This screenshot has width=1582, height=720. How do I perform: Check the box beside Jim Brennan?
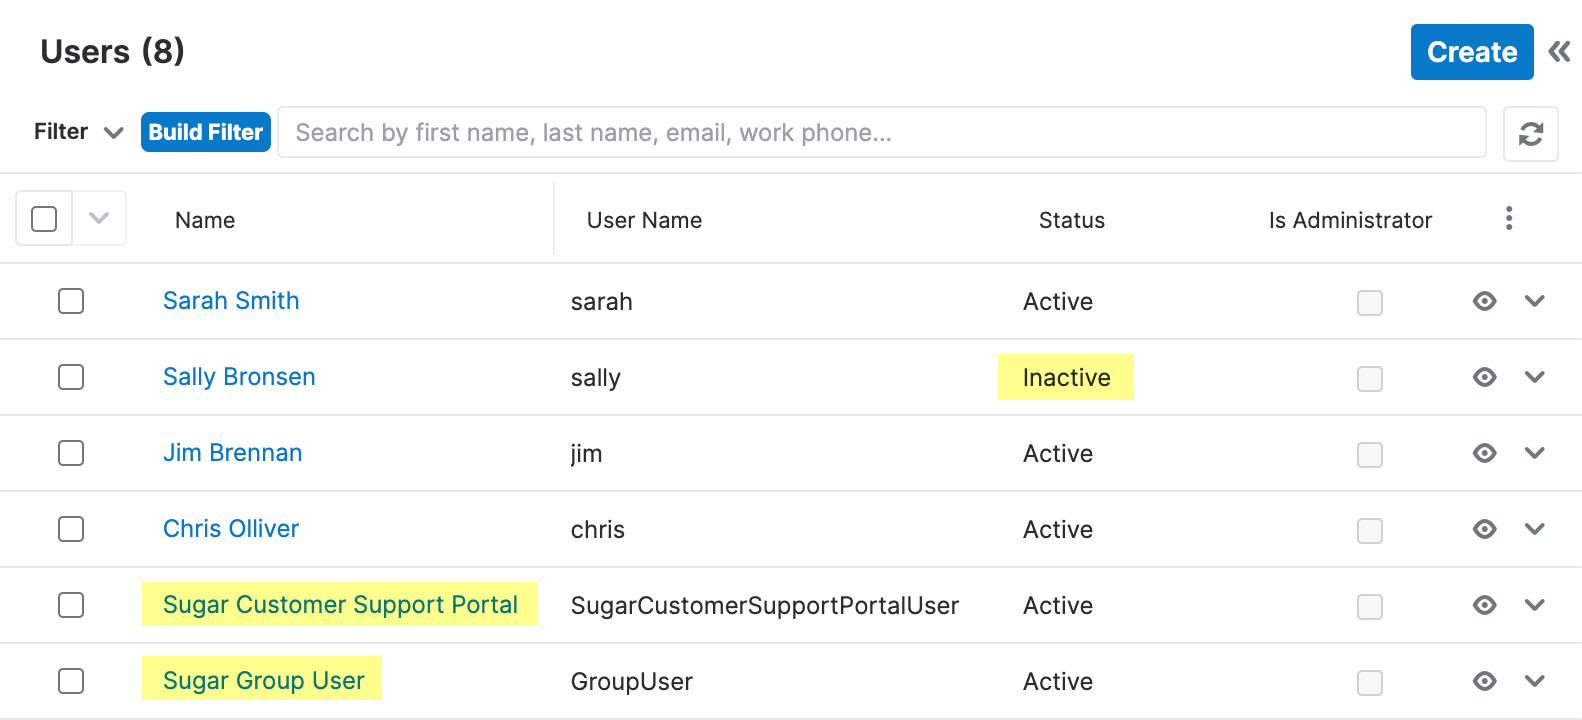click(71, 453)
